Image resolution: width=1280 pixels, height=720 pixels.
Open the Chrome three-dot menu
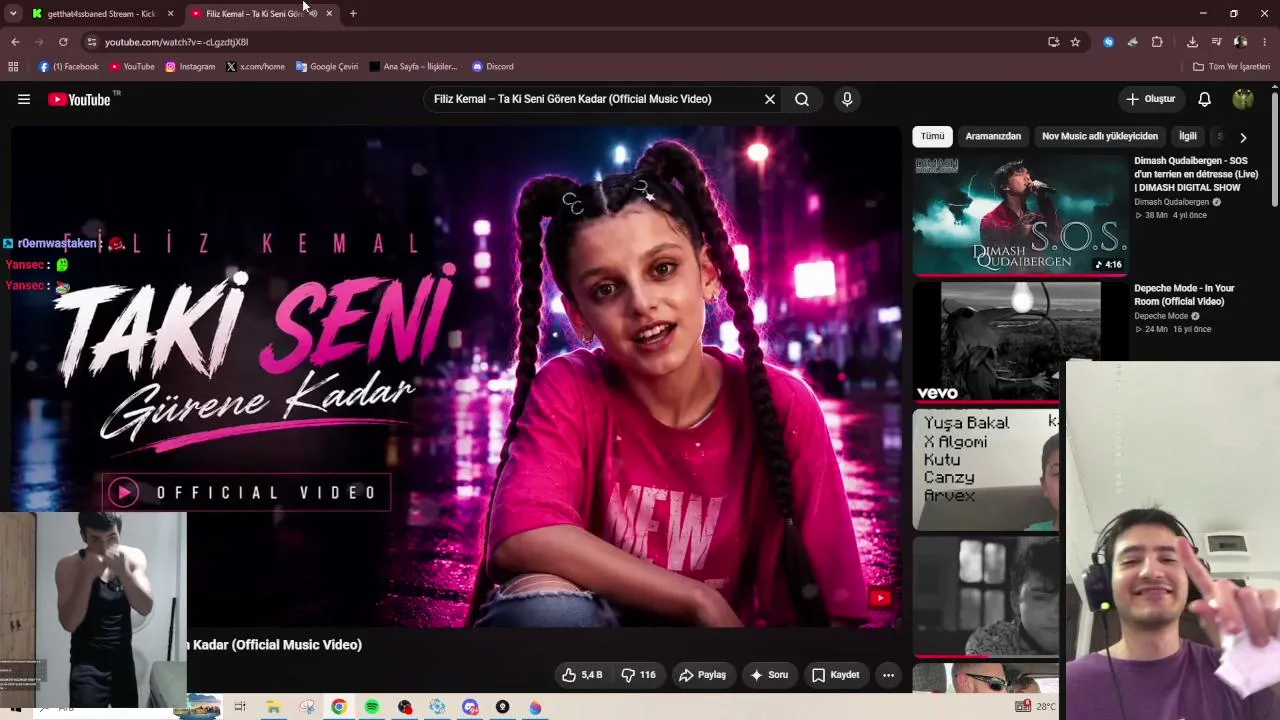pos(1264,42)
